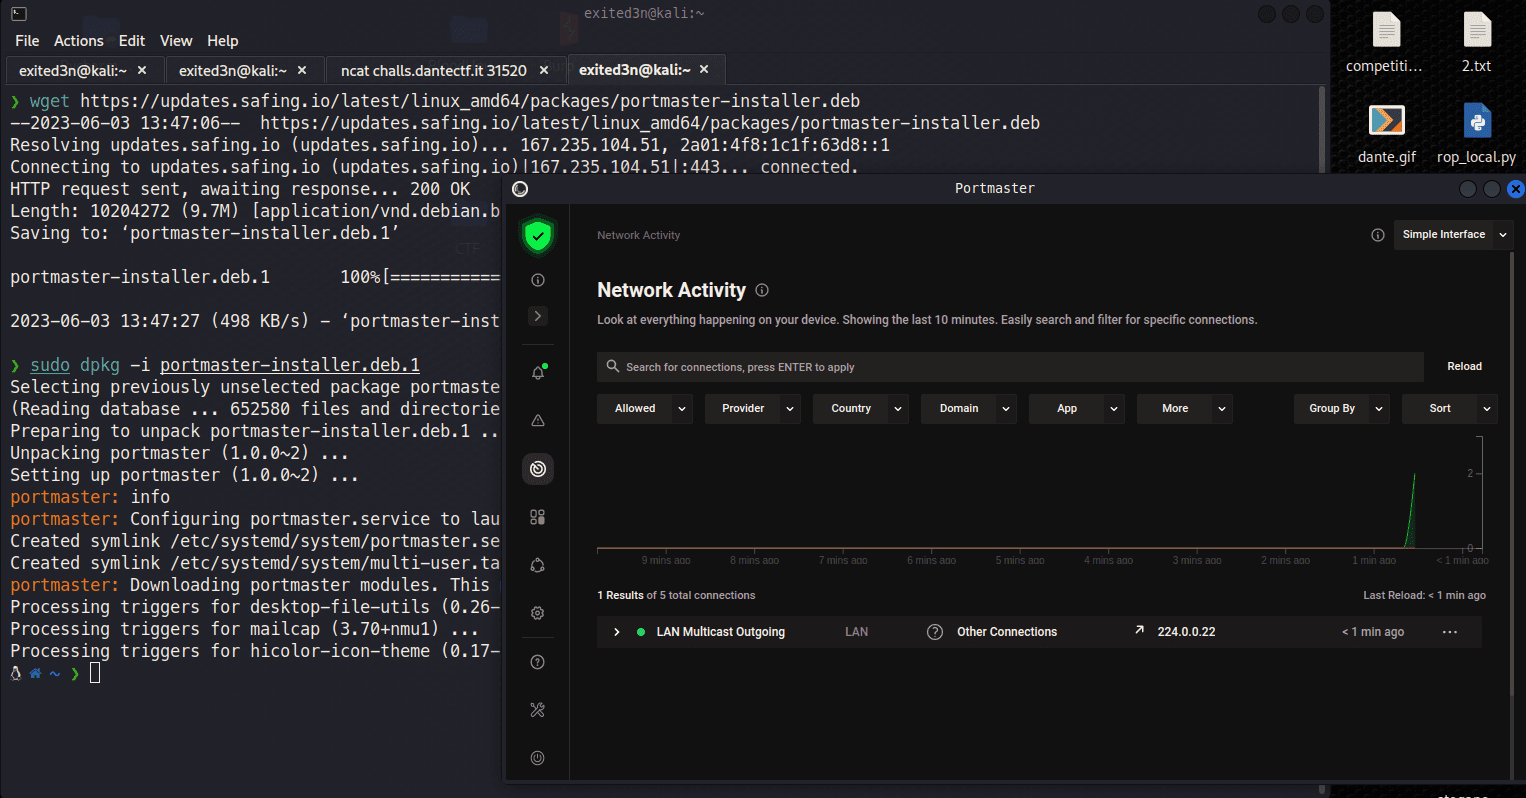Switch to the ncat challs.dantectf.it terminal tab

click(433, 71)
